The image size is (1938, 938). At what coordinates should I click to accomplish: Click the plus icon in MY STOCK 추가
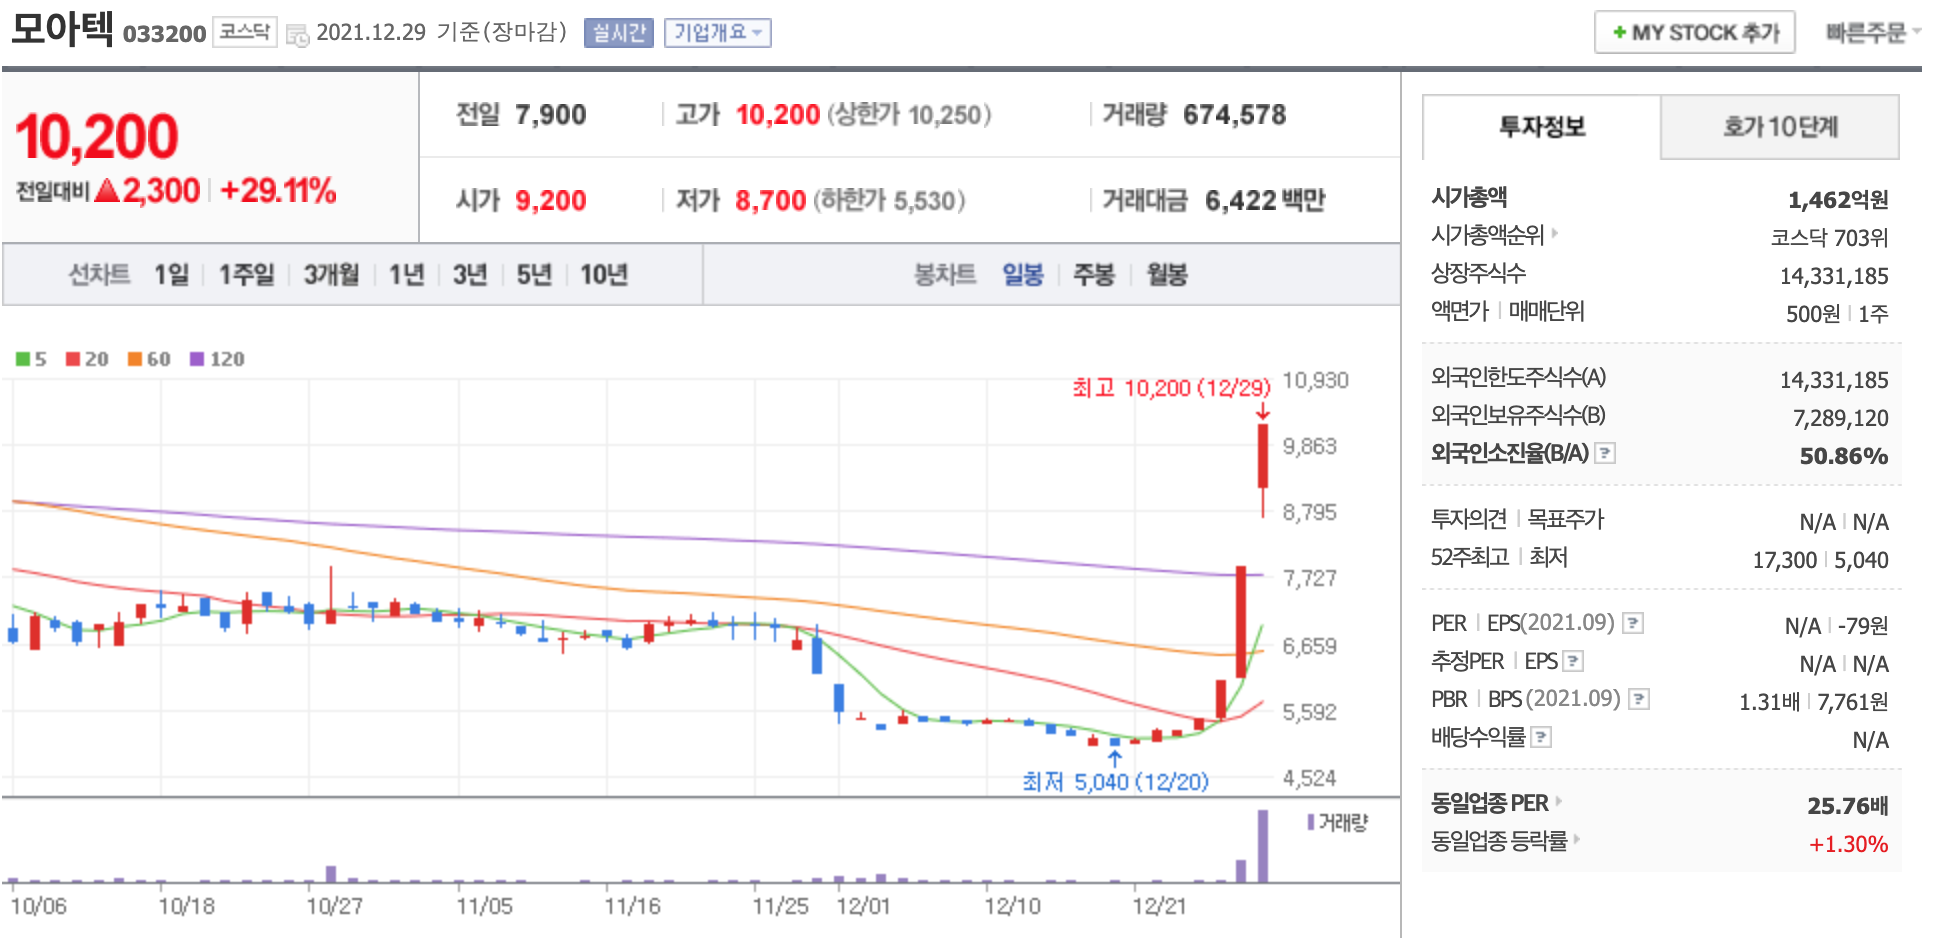tap(1619, 33)
